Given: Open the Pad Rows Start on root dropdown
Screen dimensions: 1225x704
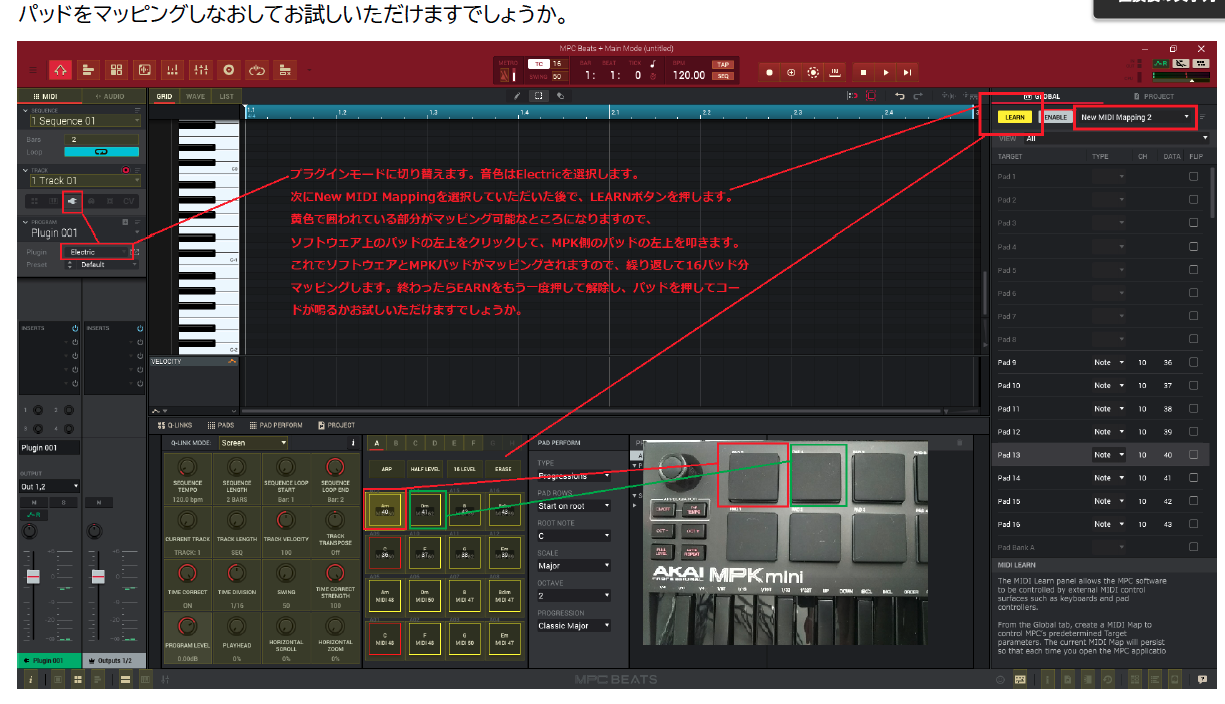Looking at the screenshot, I should point(574,506).
